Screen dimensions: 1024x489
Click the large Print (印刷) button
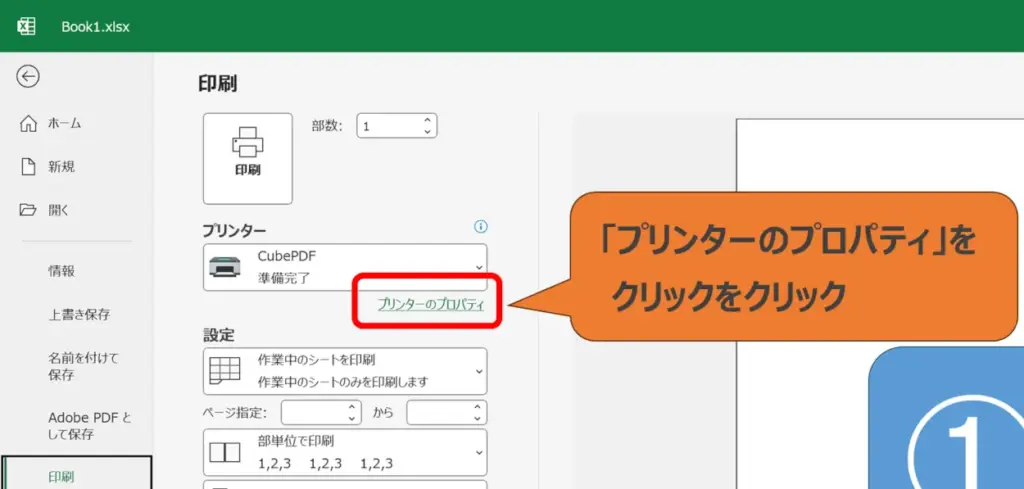pyautogui.click(x=247, y=158)
